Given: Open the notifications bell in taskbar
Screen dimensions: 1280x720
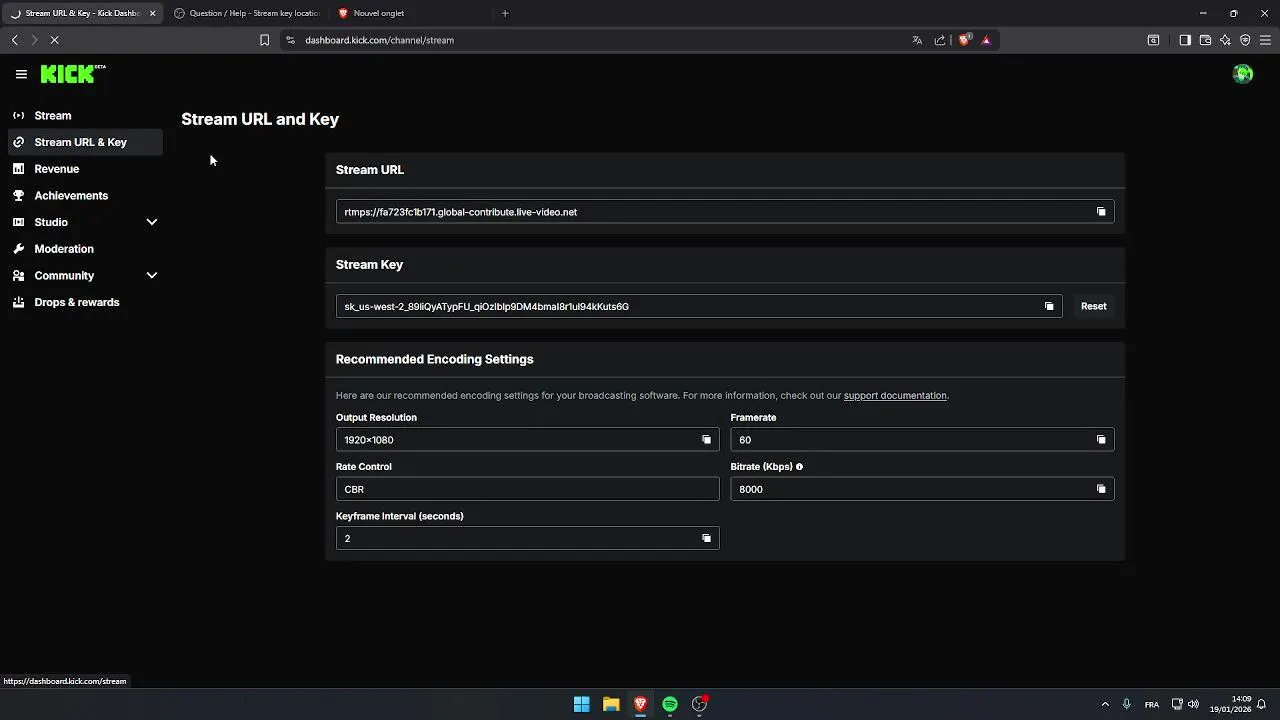Looking at the screenshot, I should (1262, 704).
